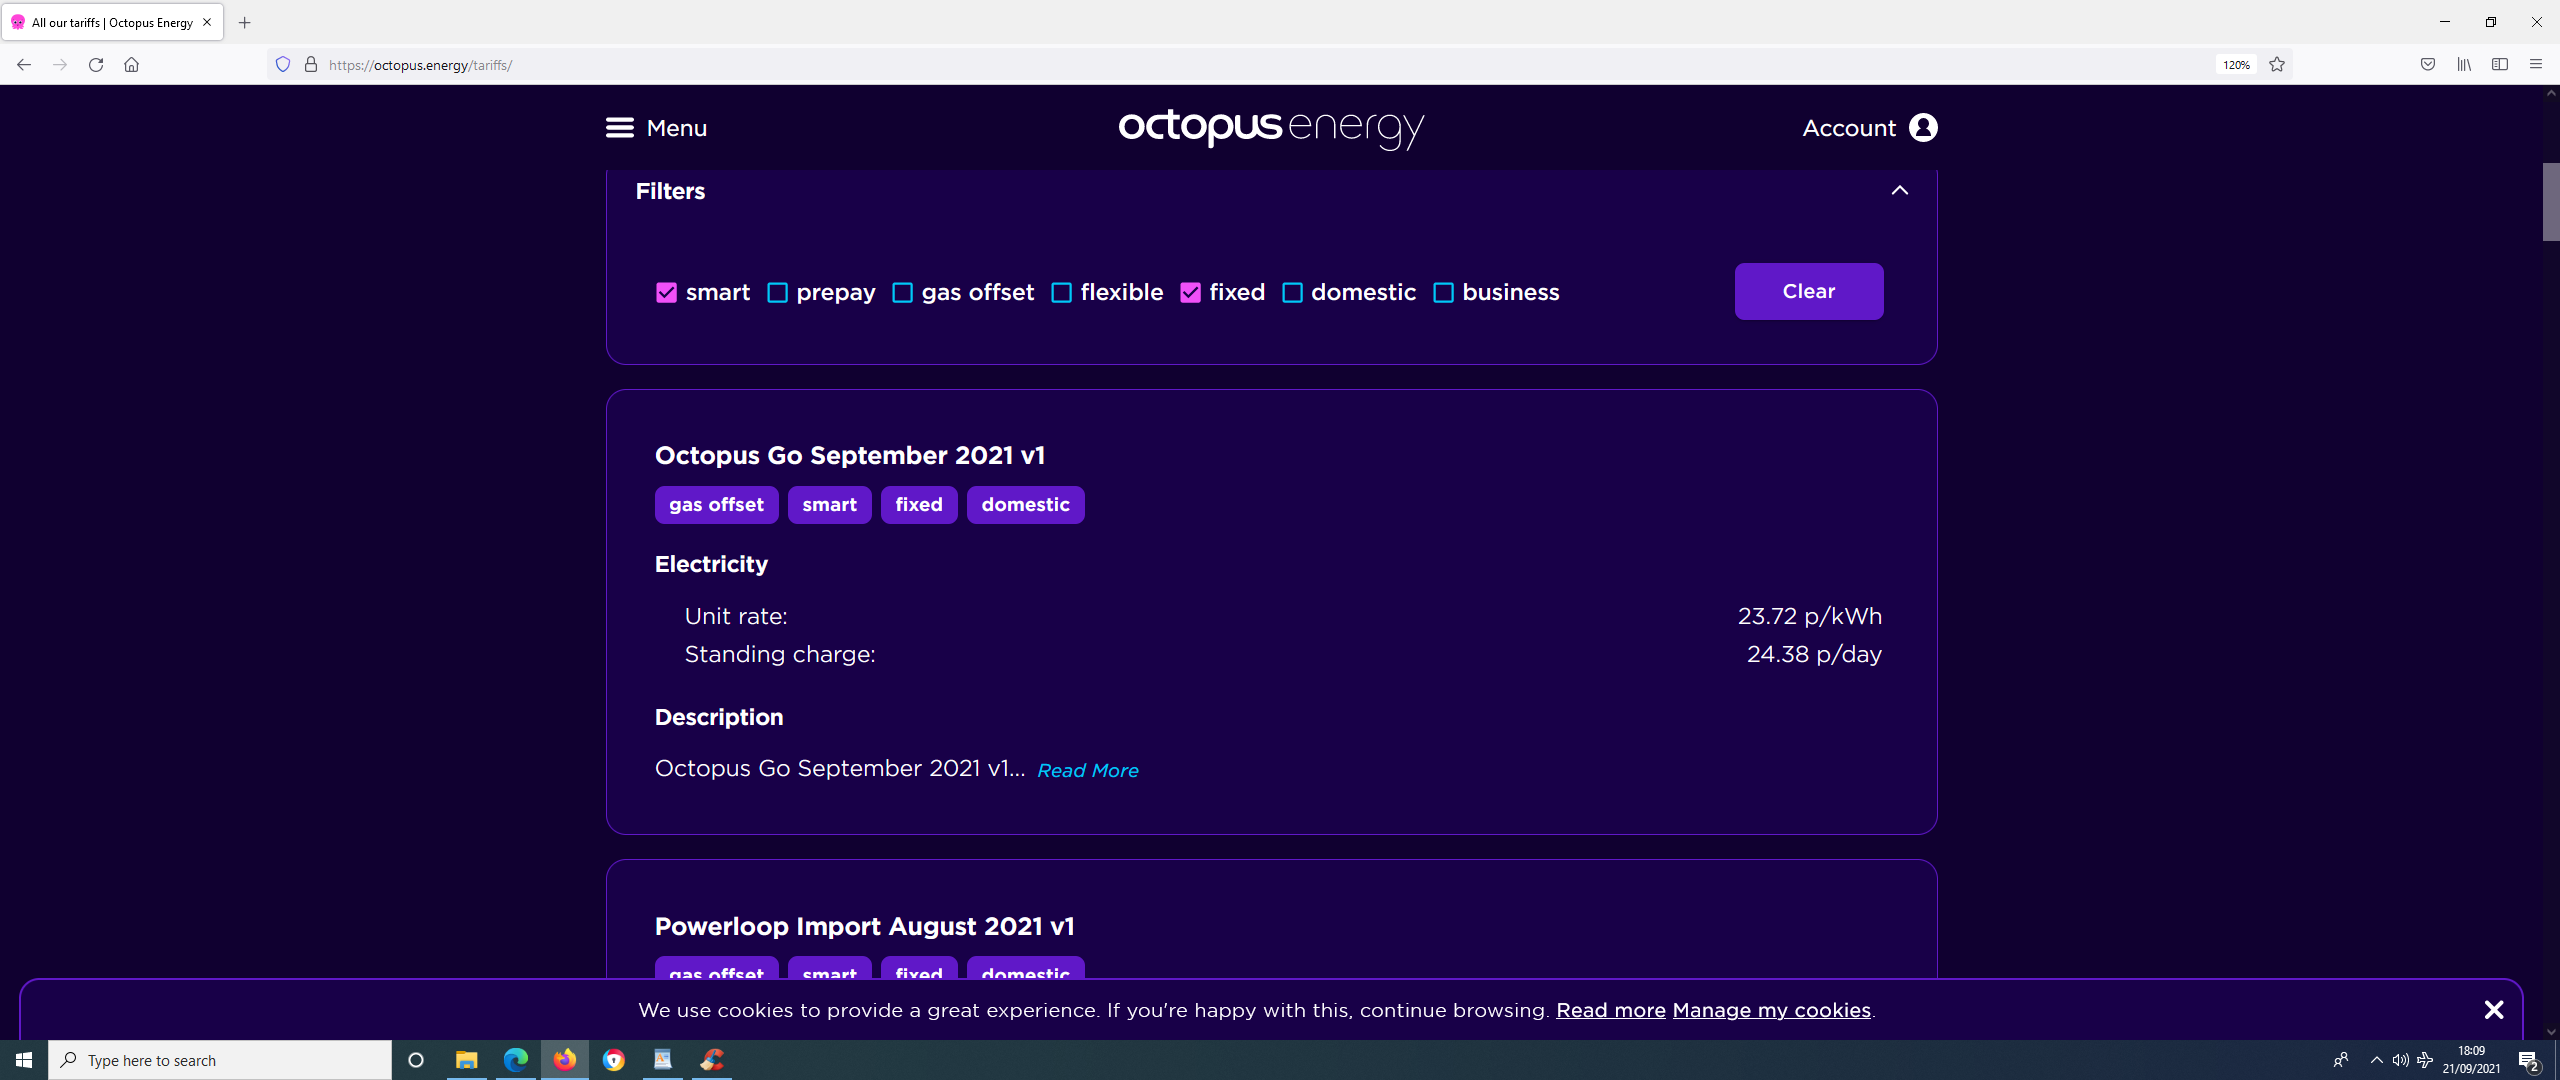The image size is (2560, 1080).
Task: Click the tracking protection shield icon
Action: pos(283,65)
